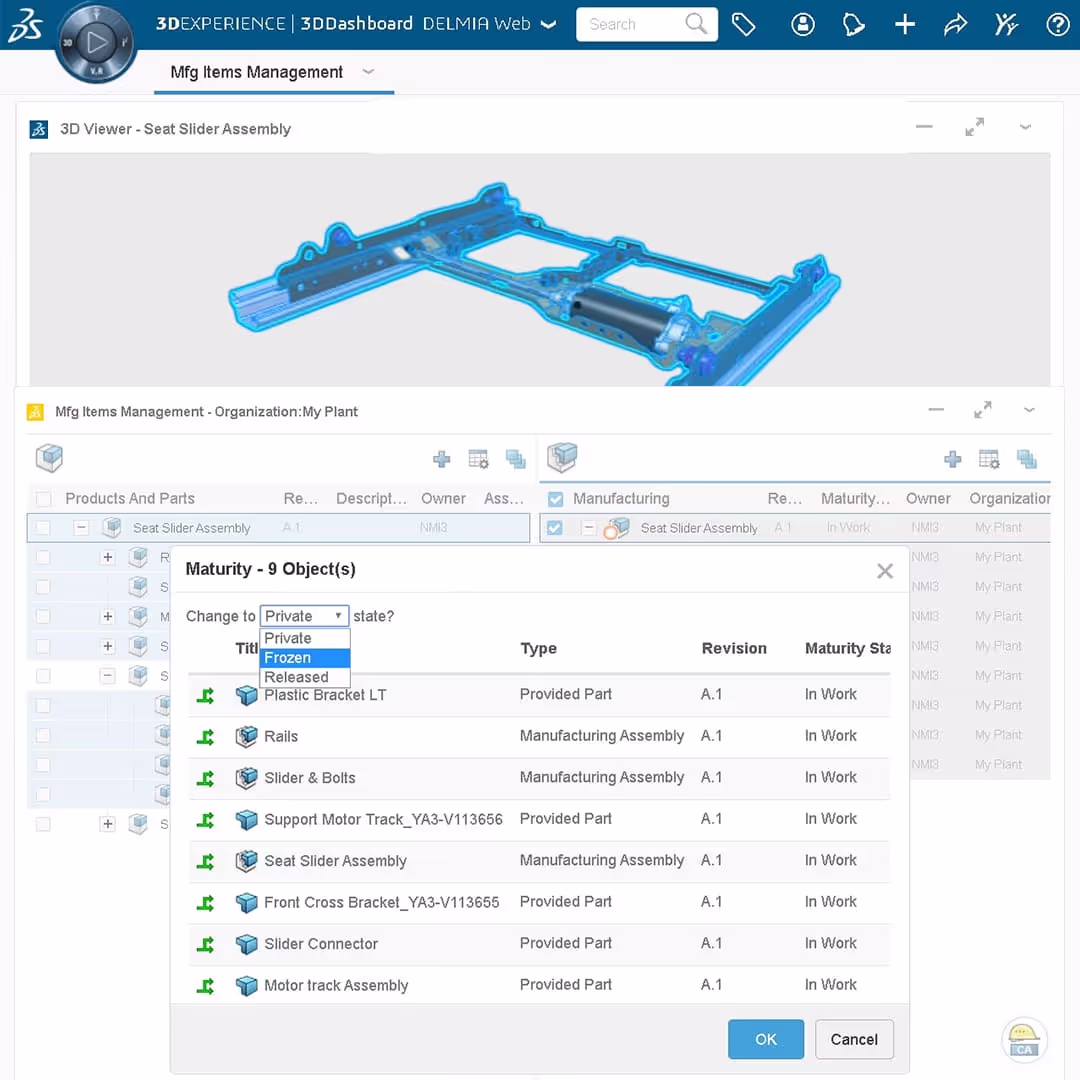Click the add plus icon in Manufacturing panel
The width and height of the screenshot is (1080, 1080).
click(953, 459)
